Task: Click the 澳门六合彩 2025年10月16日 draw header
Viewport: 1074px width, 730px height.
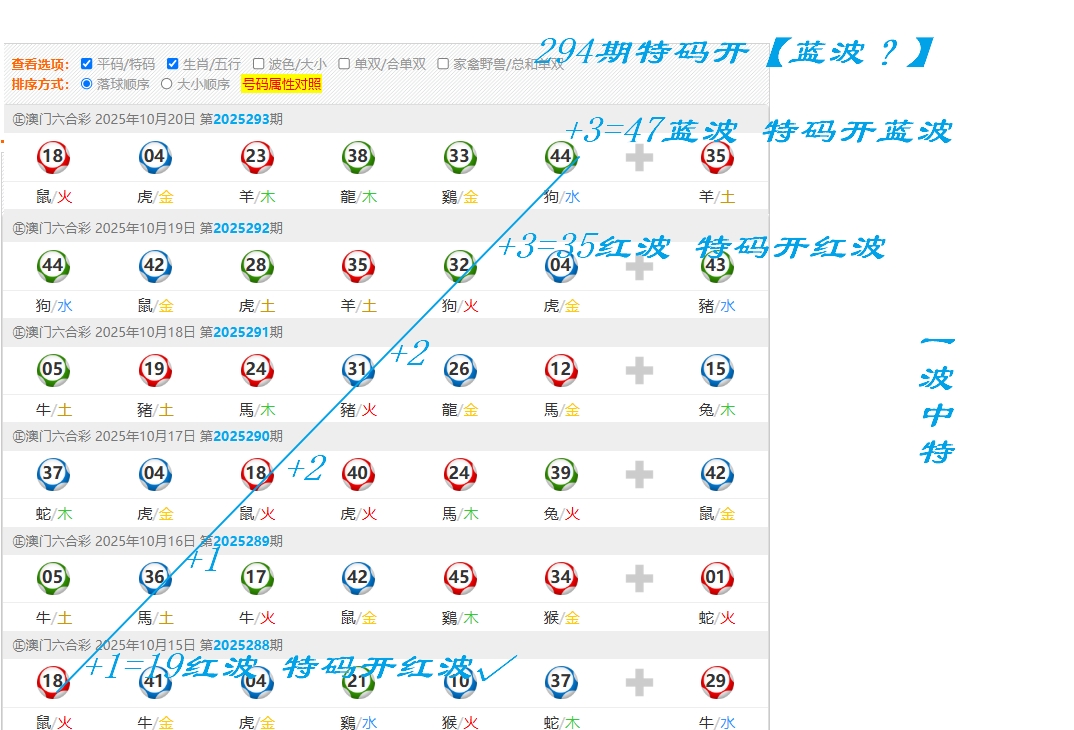Action: point(147,541)
